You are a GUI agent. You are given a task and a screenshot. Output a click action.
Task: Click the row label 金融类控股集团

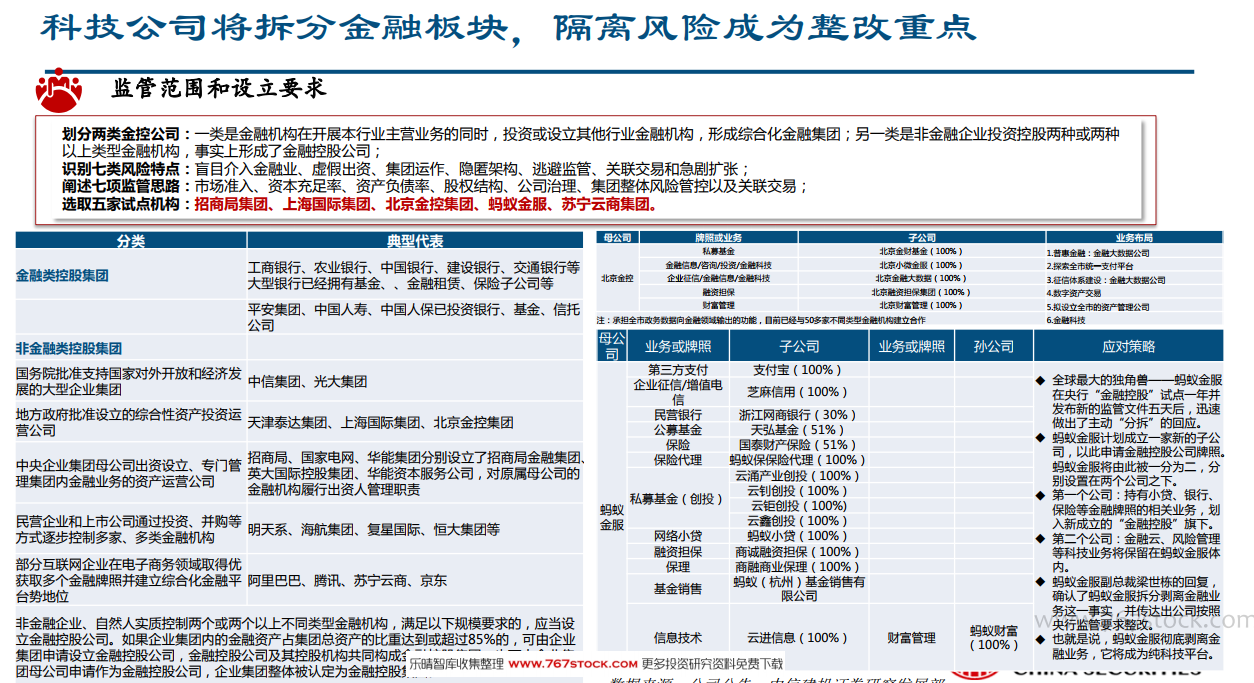pos(62,275)
